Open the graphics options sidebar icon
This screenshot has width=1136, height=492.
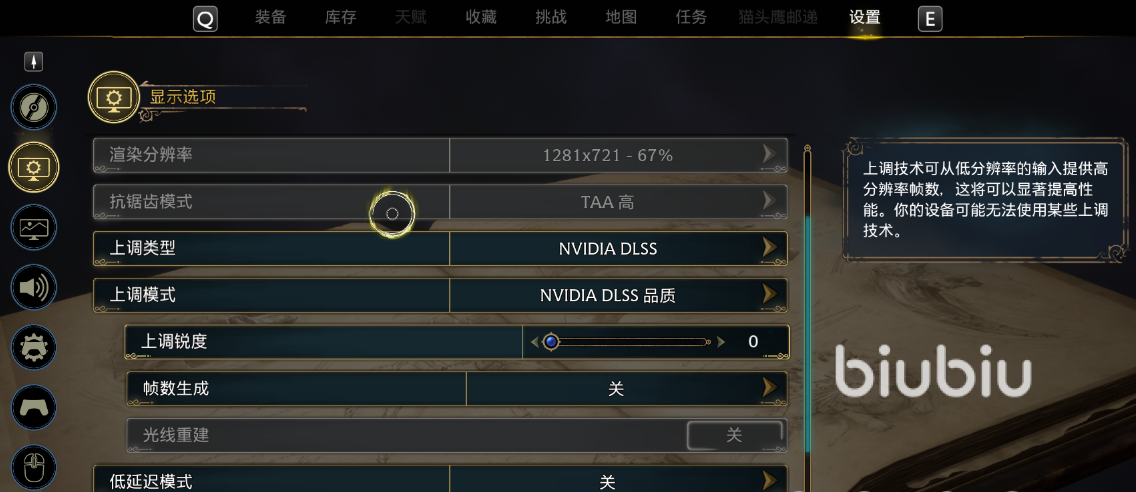click(x=33, y=228)
